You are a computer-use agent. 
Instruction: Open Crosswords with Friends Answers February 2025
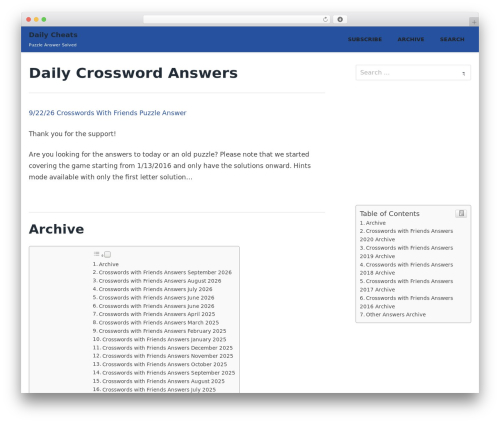[159, 331]
